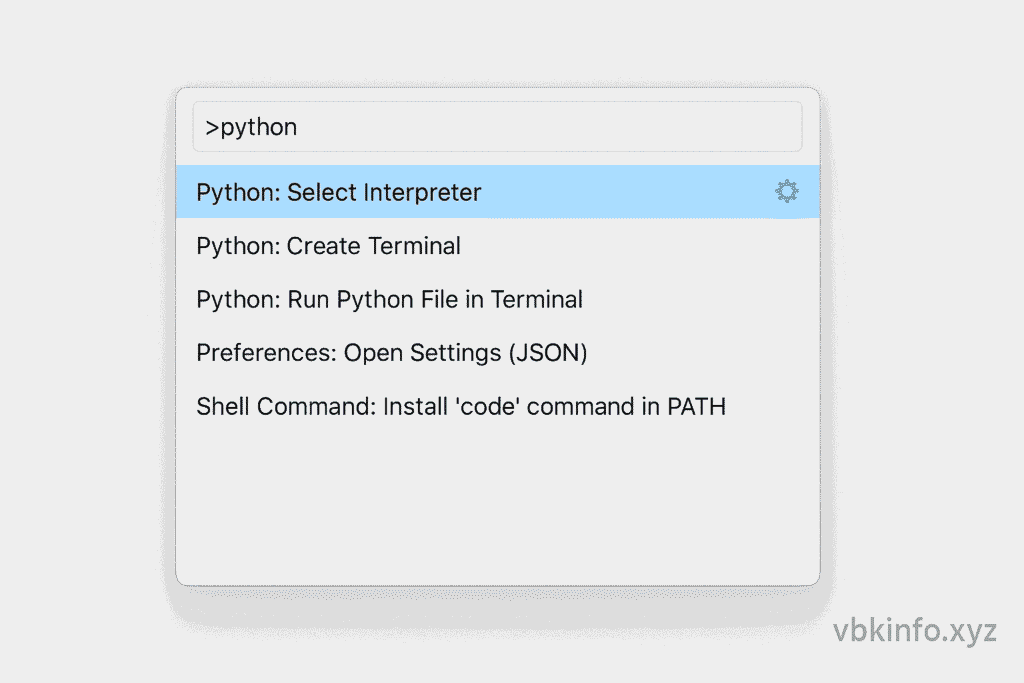Run 'Python: Create Terminal' command
1024x683 pixels.
tap(328, 246)
